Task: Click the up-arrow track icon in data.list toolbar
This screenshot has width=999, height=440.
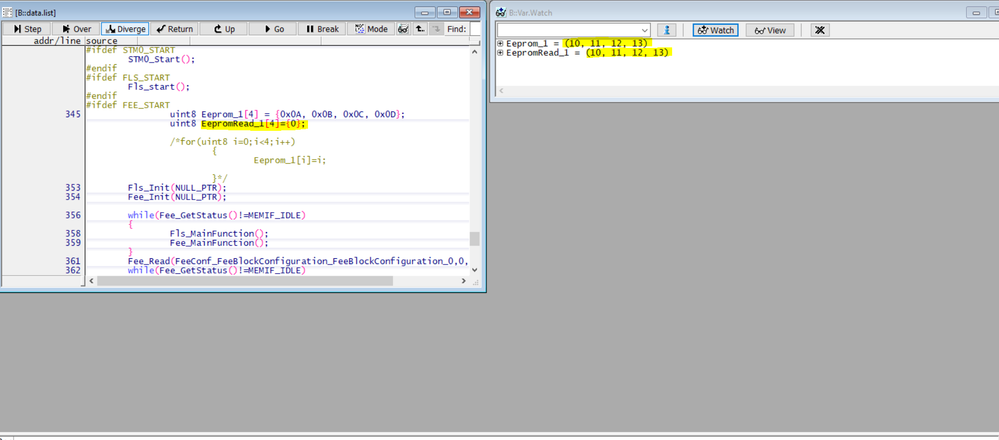Action: pos(420,29)
